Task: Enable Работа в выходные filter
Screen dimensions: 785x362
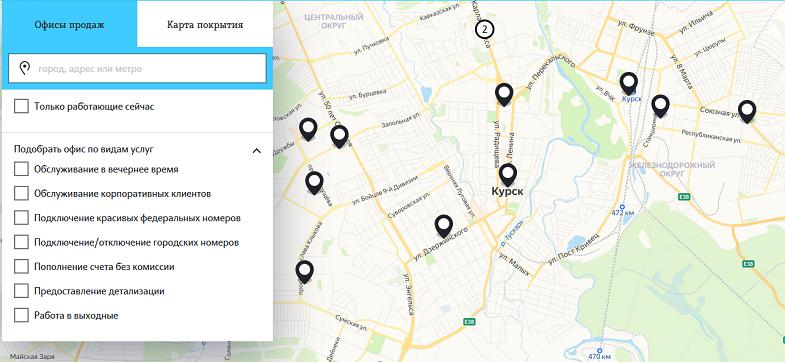Action: tap(21, 315)
